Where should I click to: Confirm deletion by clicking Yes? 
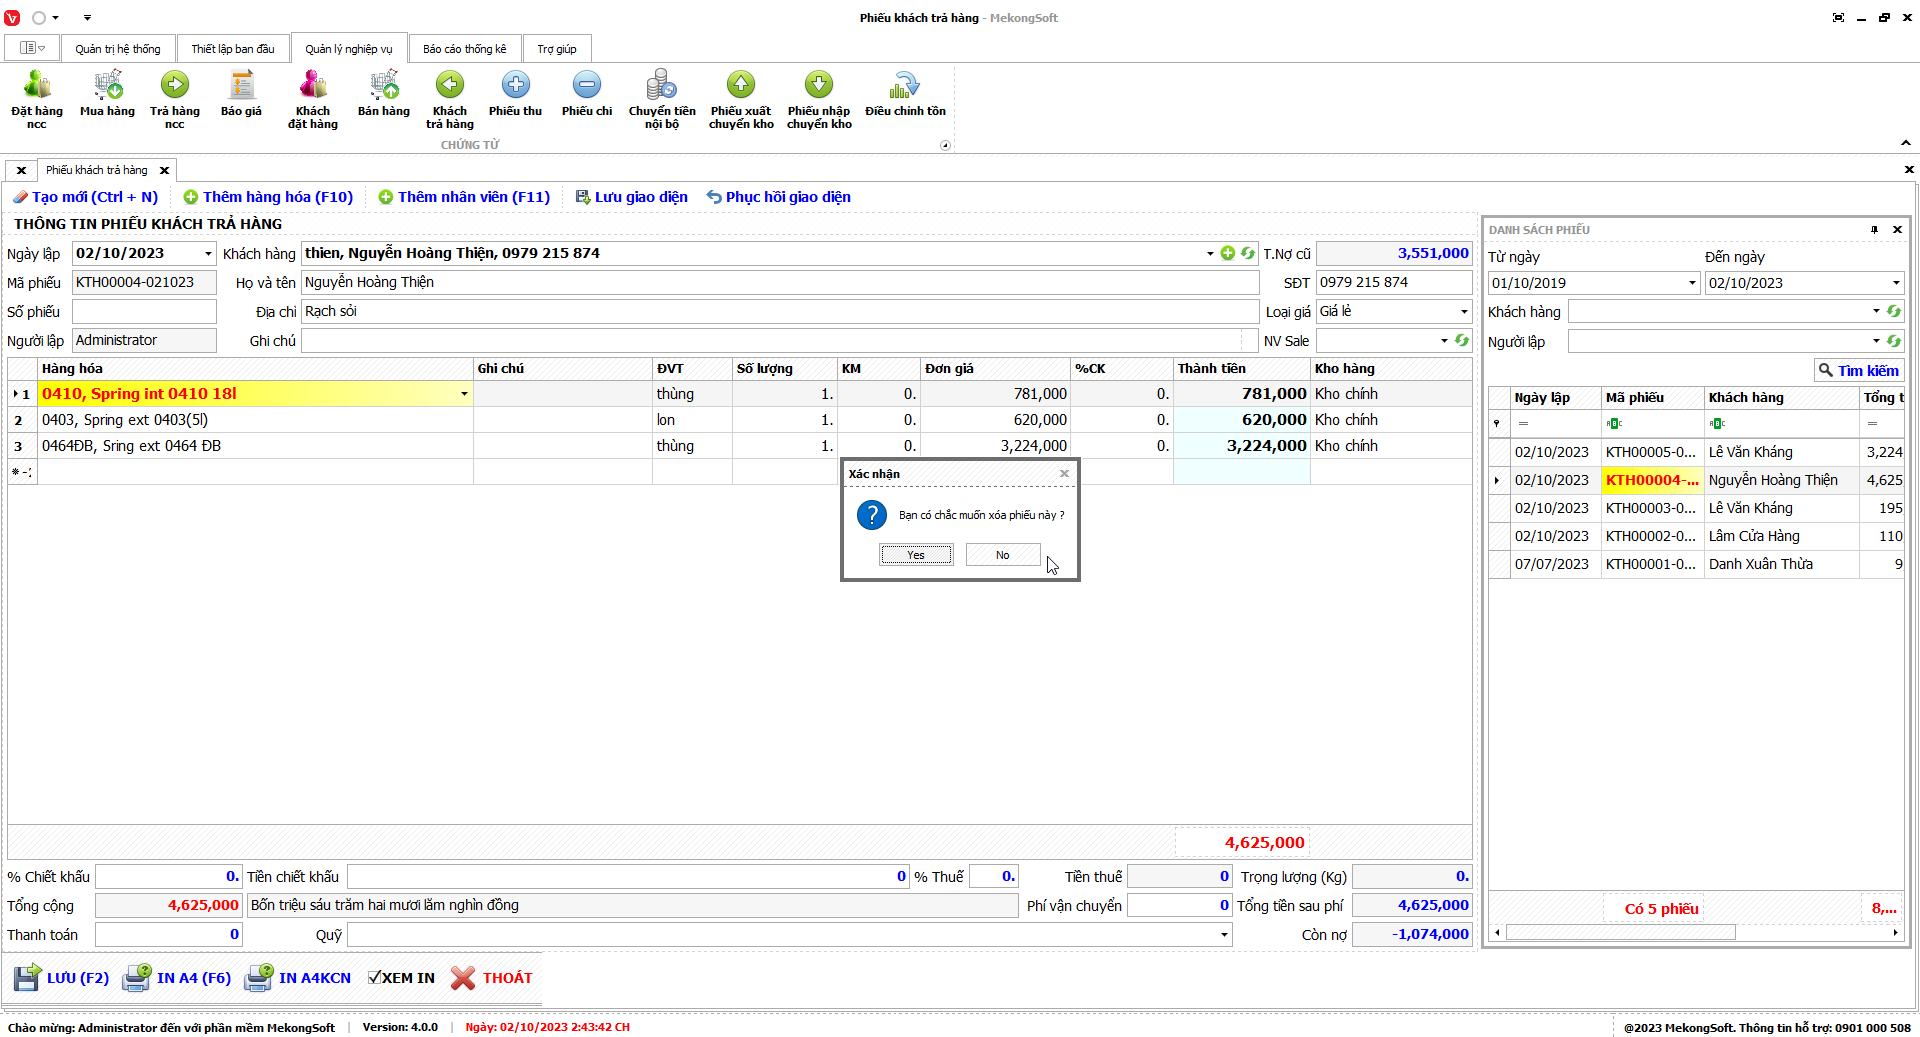click(916, 555)
